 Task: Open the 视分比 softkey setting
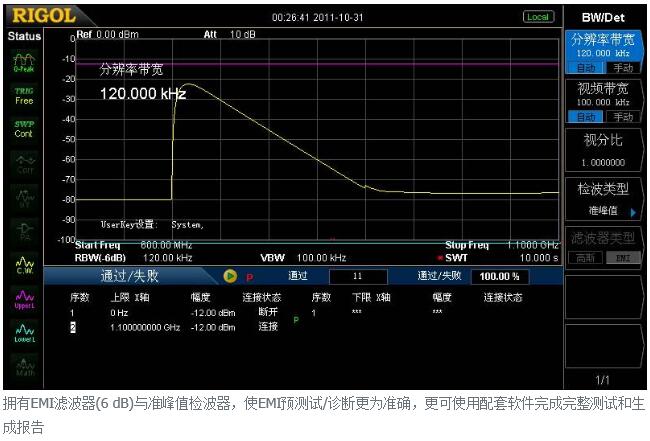(x=603, y=150)
